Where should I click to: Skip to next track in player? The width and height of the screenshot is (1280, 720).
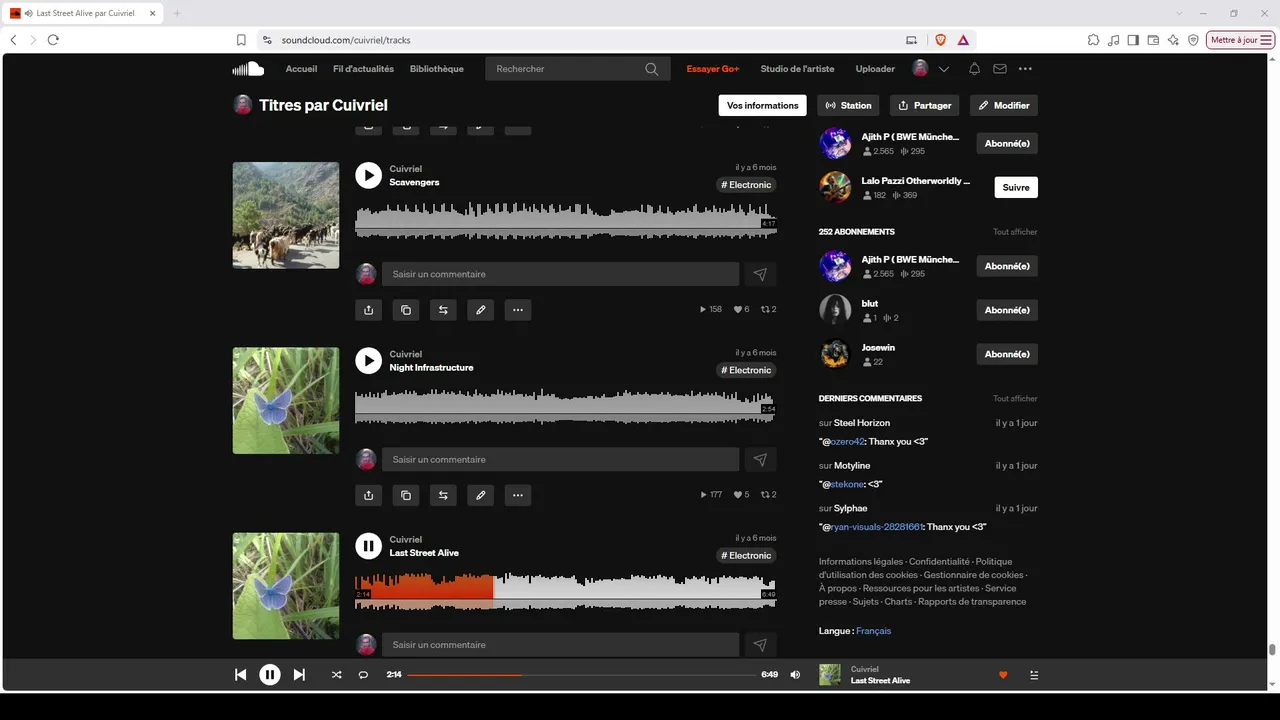coord(299,675)
